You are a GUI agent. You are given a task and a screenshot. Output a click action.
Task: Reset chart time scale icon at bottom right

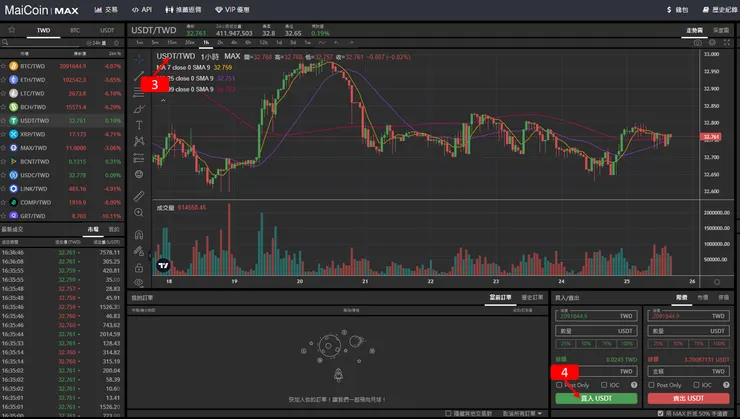click(x=717, y=282)
